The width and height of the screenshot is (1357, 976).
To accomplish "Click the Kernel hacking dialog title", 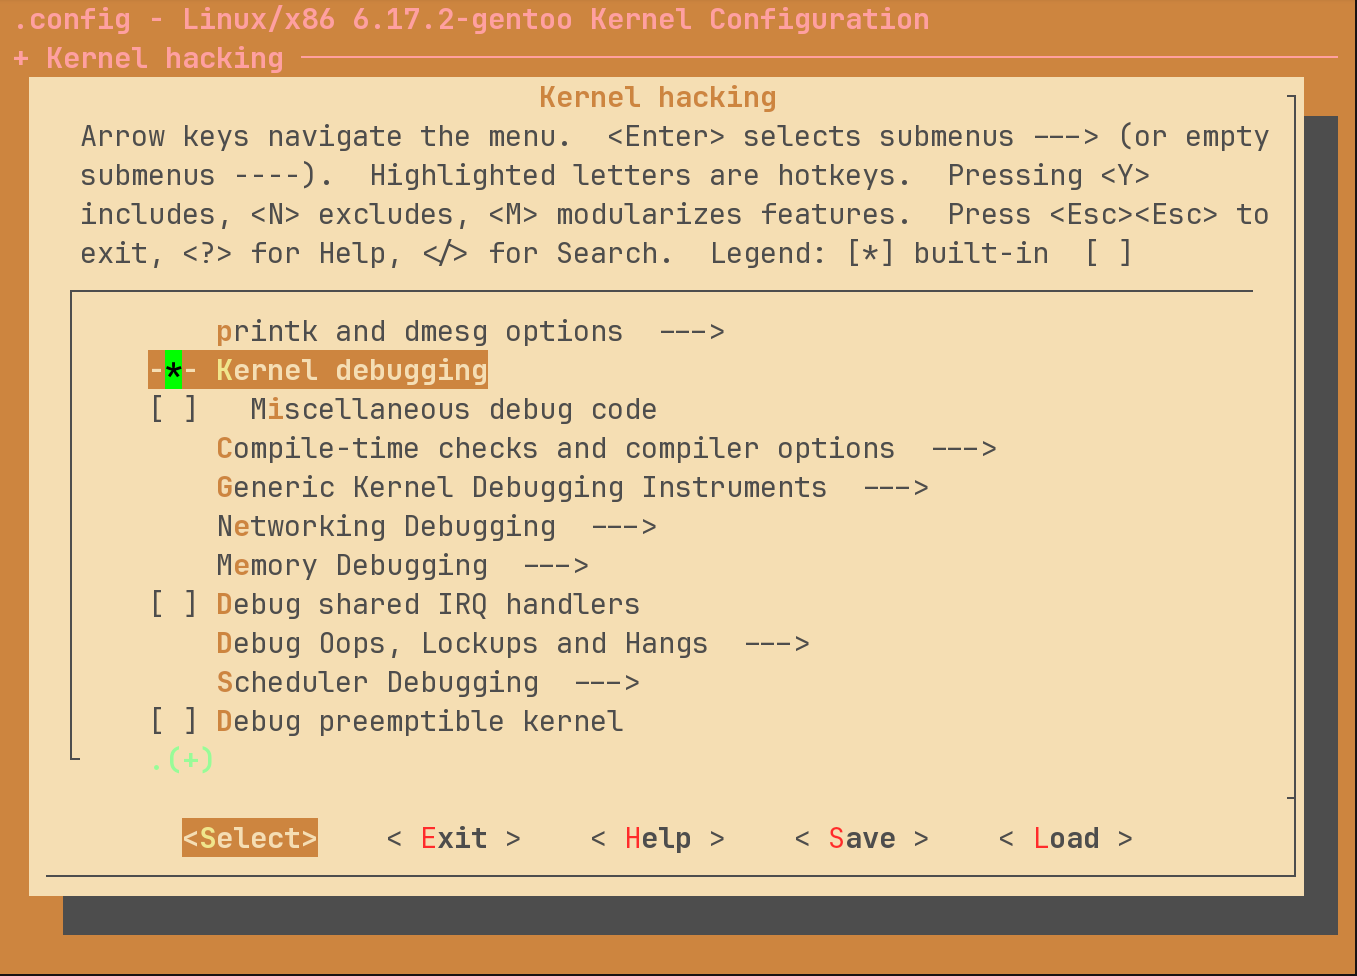I will pos(657,98).
